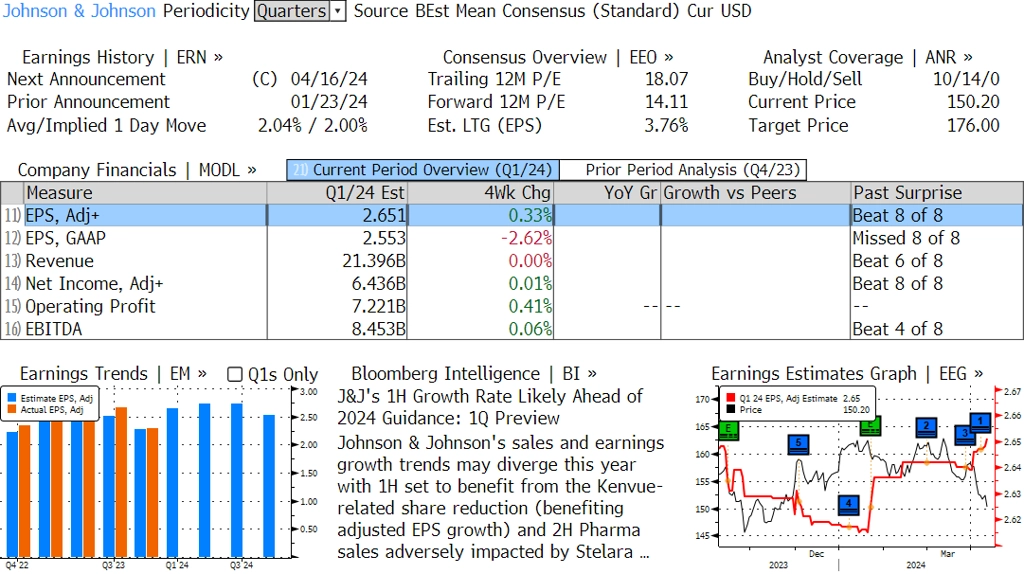Viewport: 1024px width, 574px height.
Task: Click the blue marker numbered 5 on graph
Action: click(798, 443)
